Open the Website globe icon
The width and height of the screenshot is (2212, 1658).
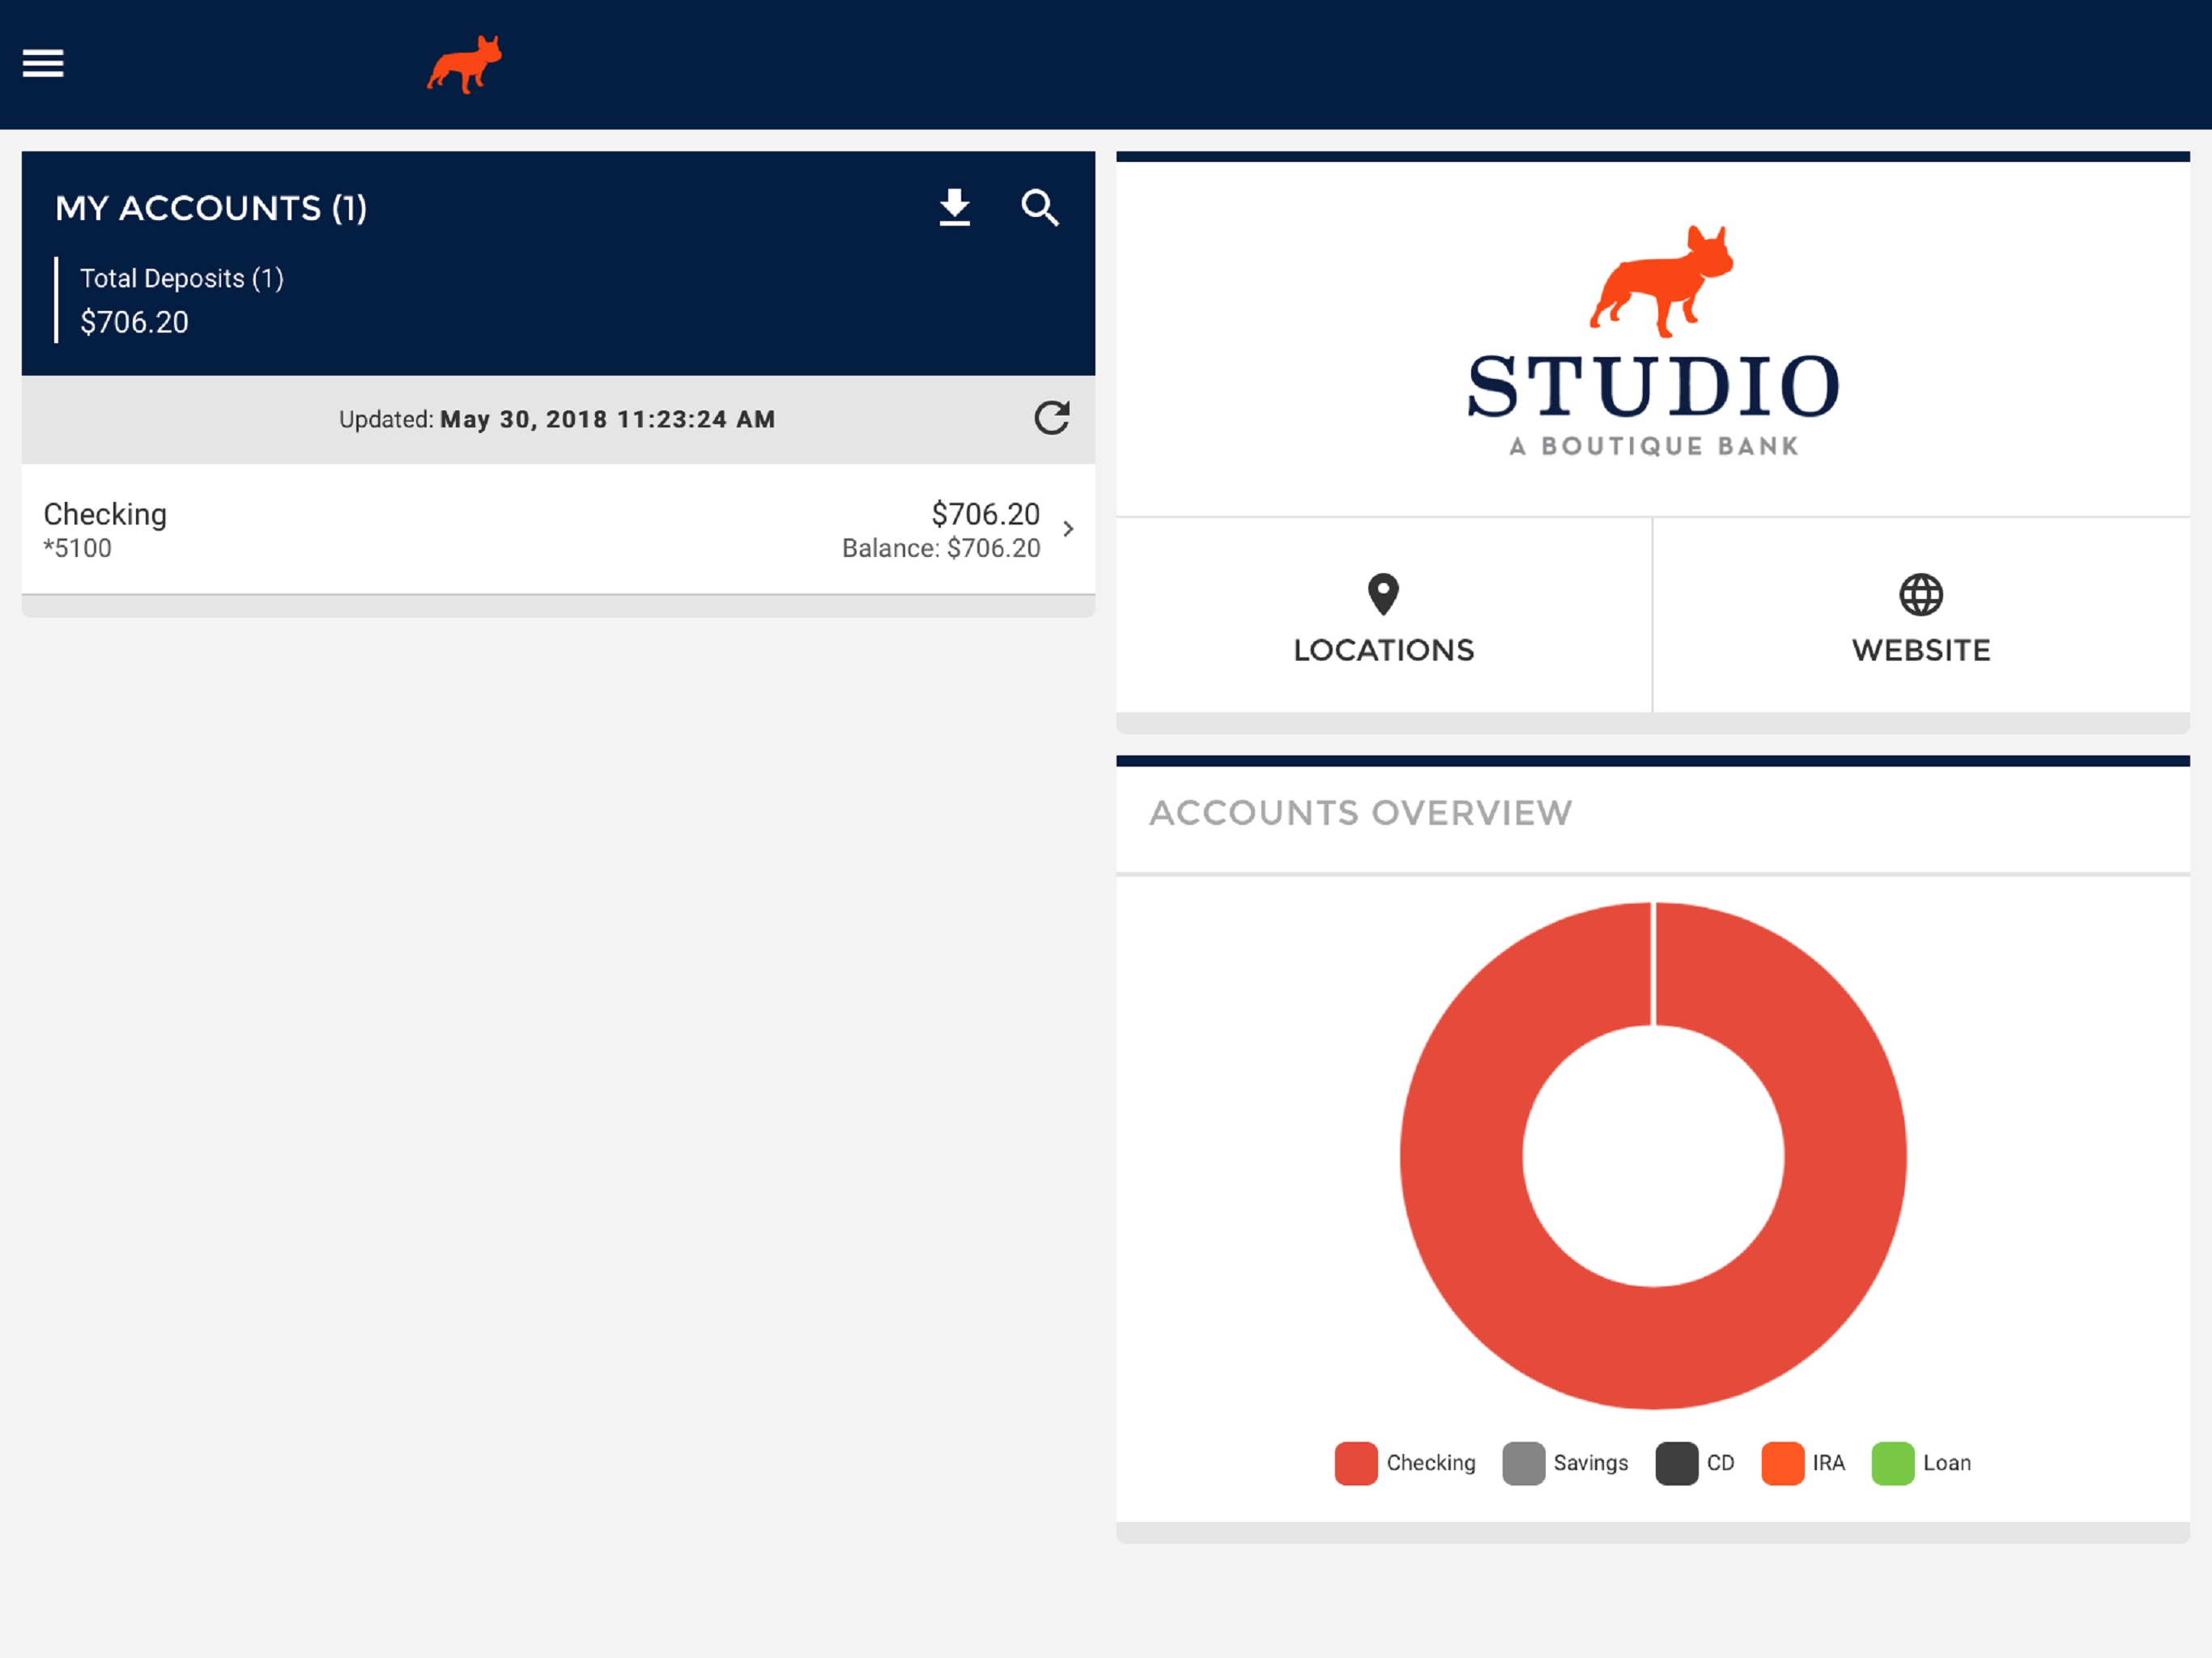click(1921, 595)
